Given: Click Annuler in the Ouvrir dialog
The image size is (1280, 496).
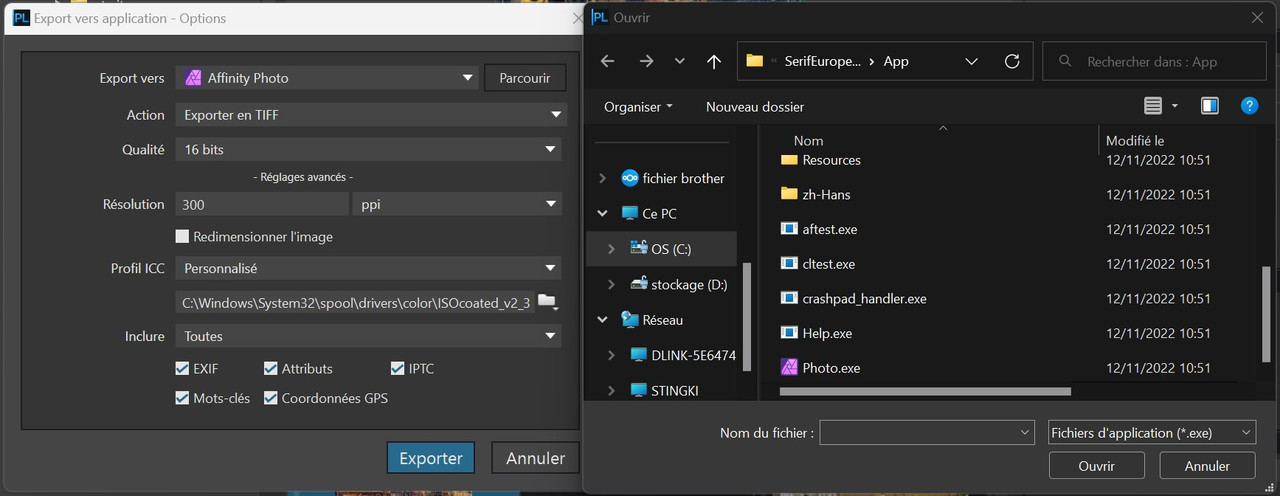Looking at the screenshot, I should pyautogui.click(x=1207, y=466).
